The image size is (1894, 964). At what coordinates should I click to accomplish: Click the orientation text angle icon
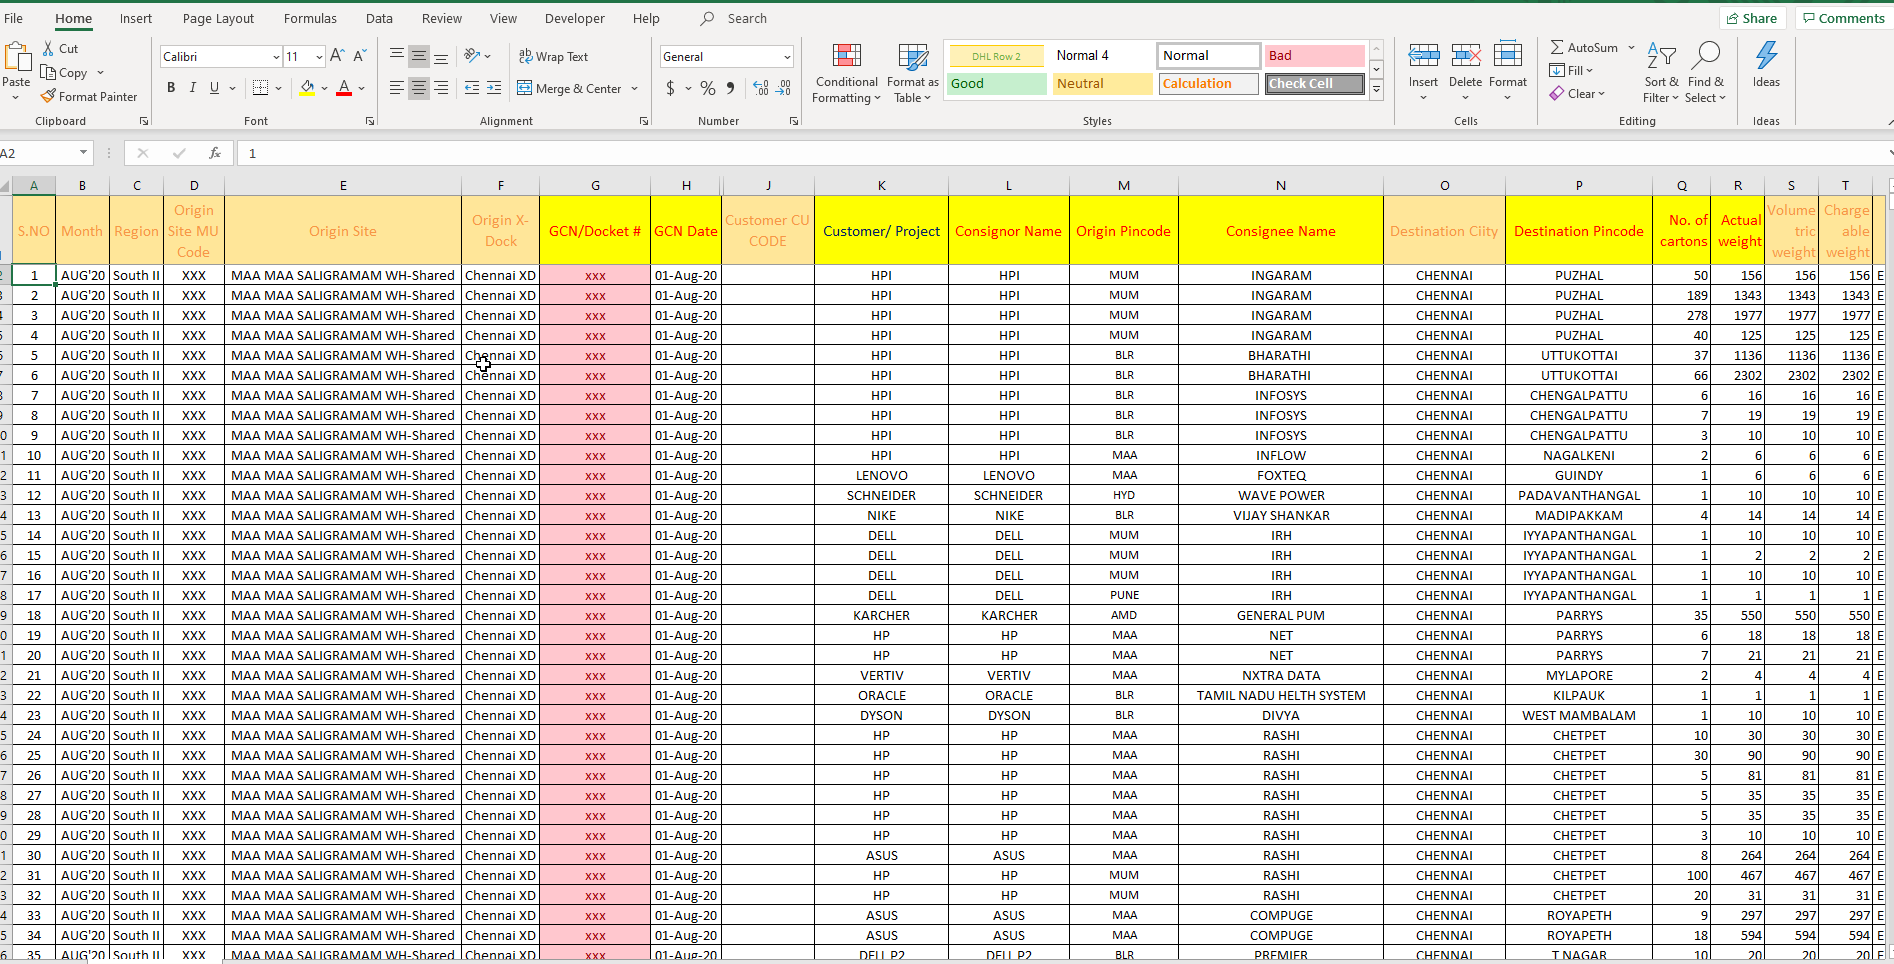472,56
